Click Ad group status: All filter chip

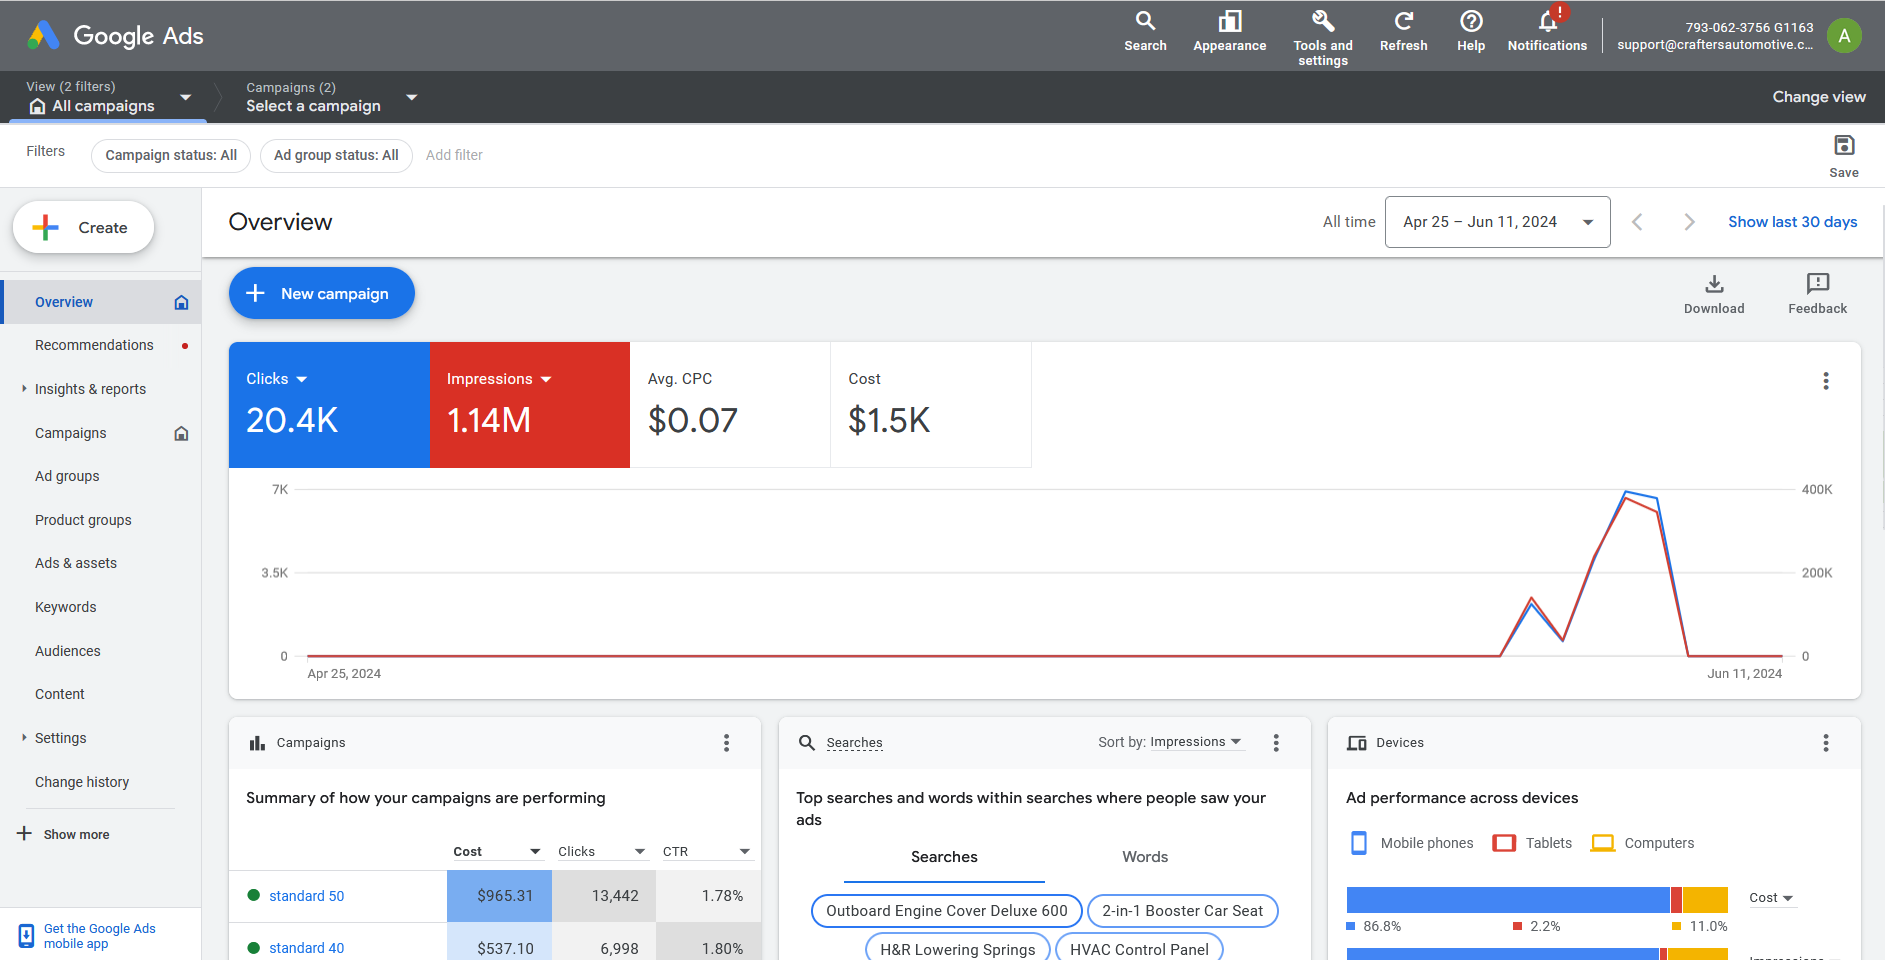(x=336, y=155)
